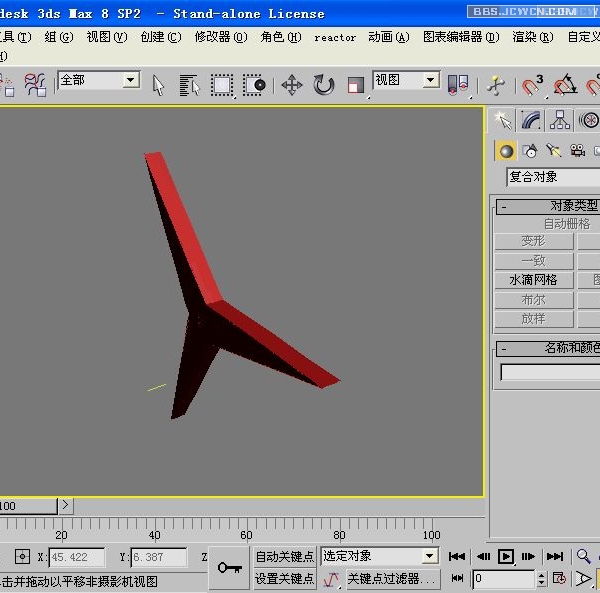Click the X coordinate field

click(x=77, y=557)
